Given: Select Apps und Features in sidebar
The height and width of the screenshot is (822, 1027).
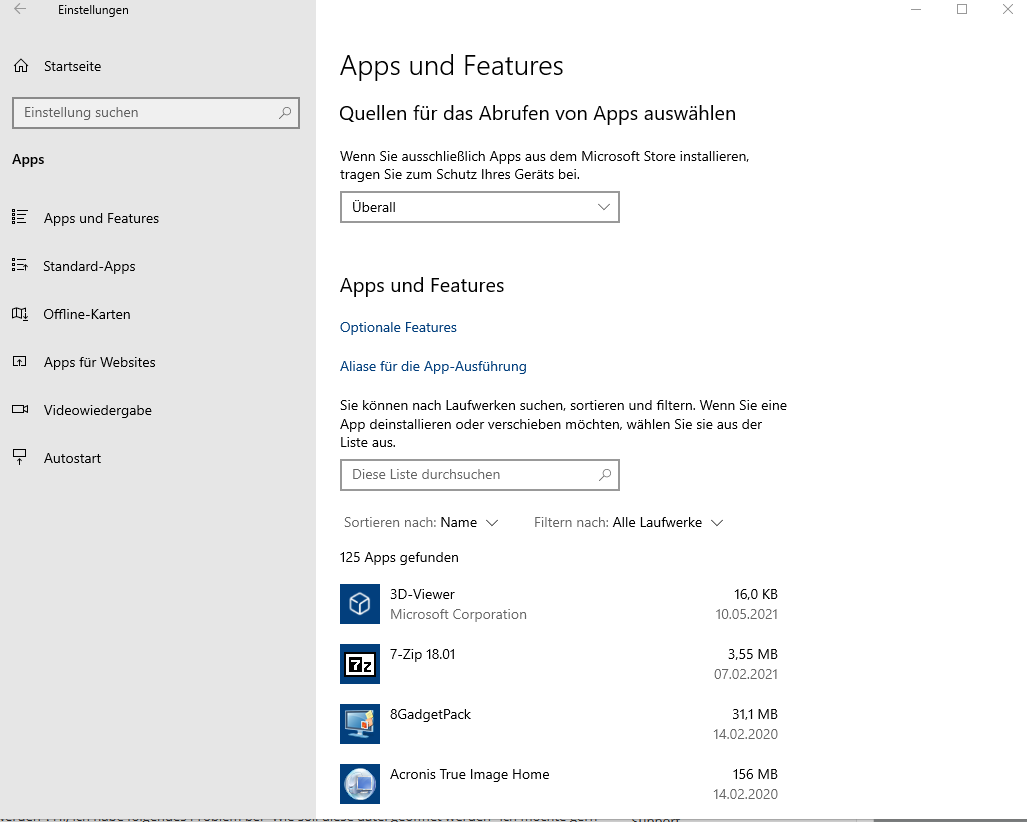Looking at the screenshot, I should click(x=102, y=218).
